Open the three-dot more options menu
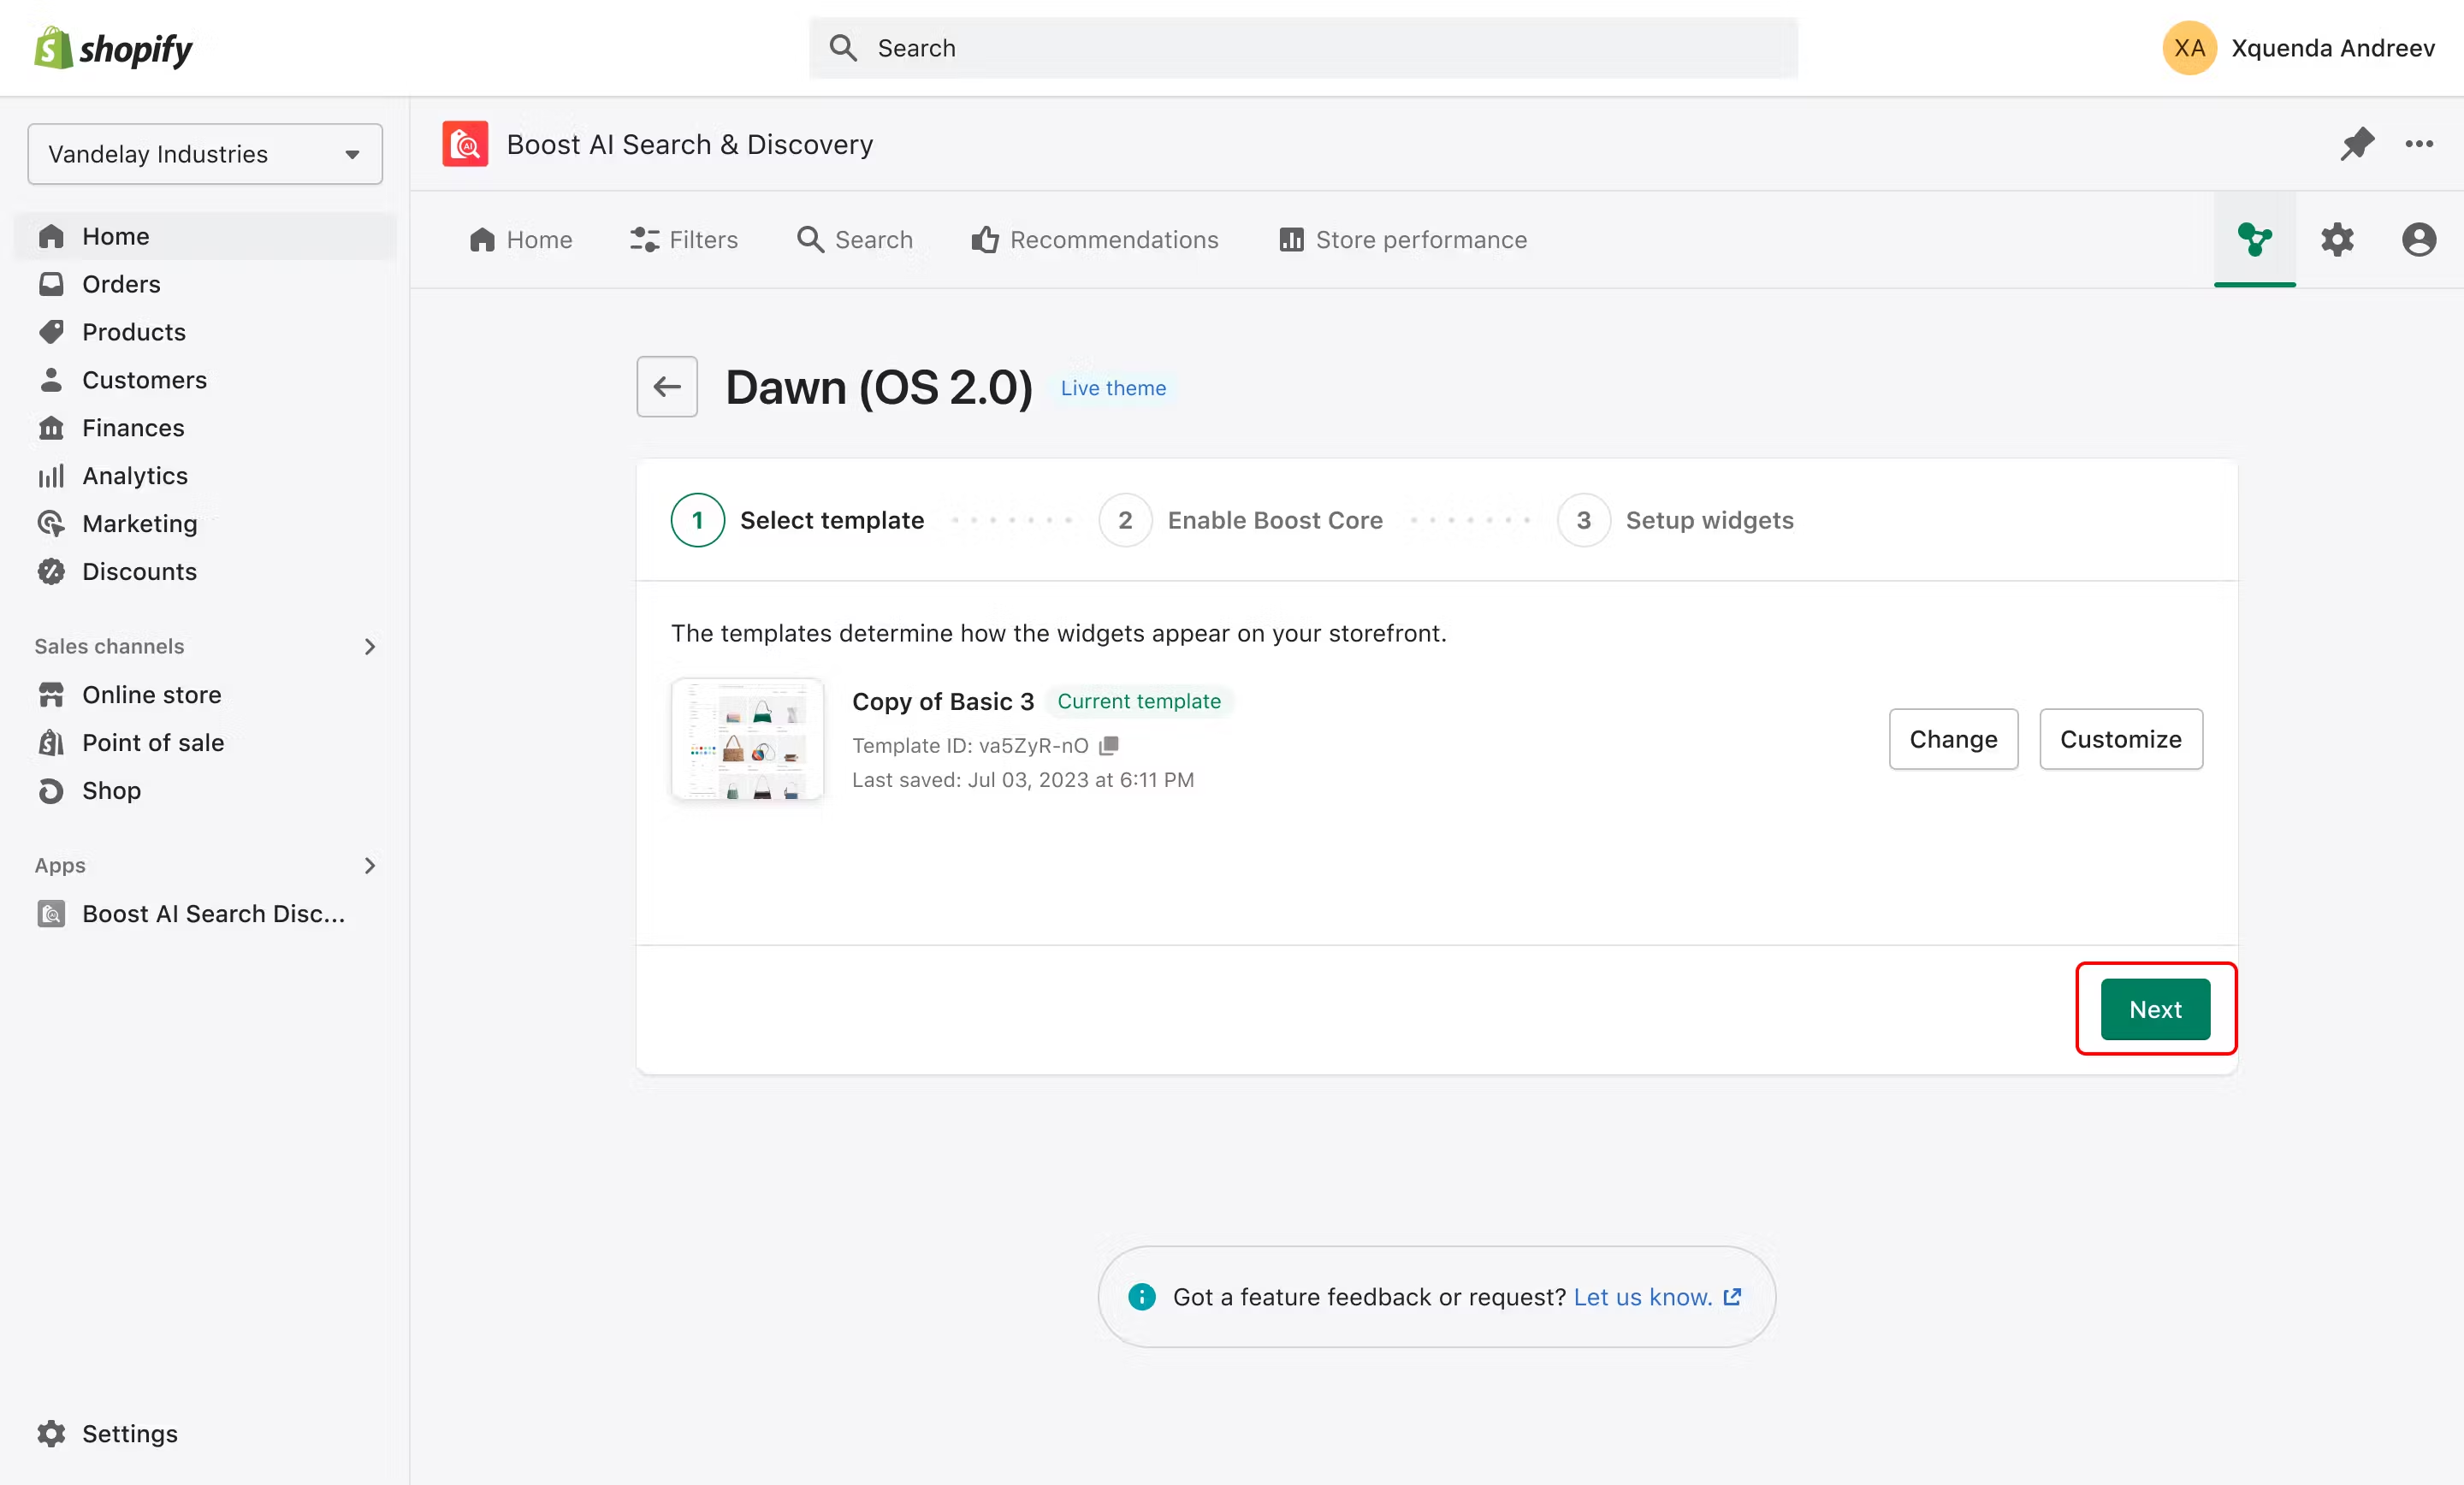 click(x=2418, y=144)
